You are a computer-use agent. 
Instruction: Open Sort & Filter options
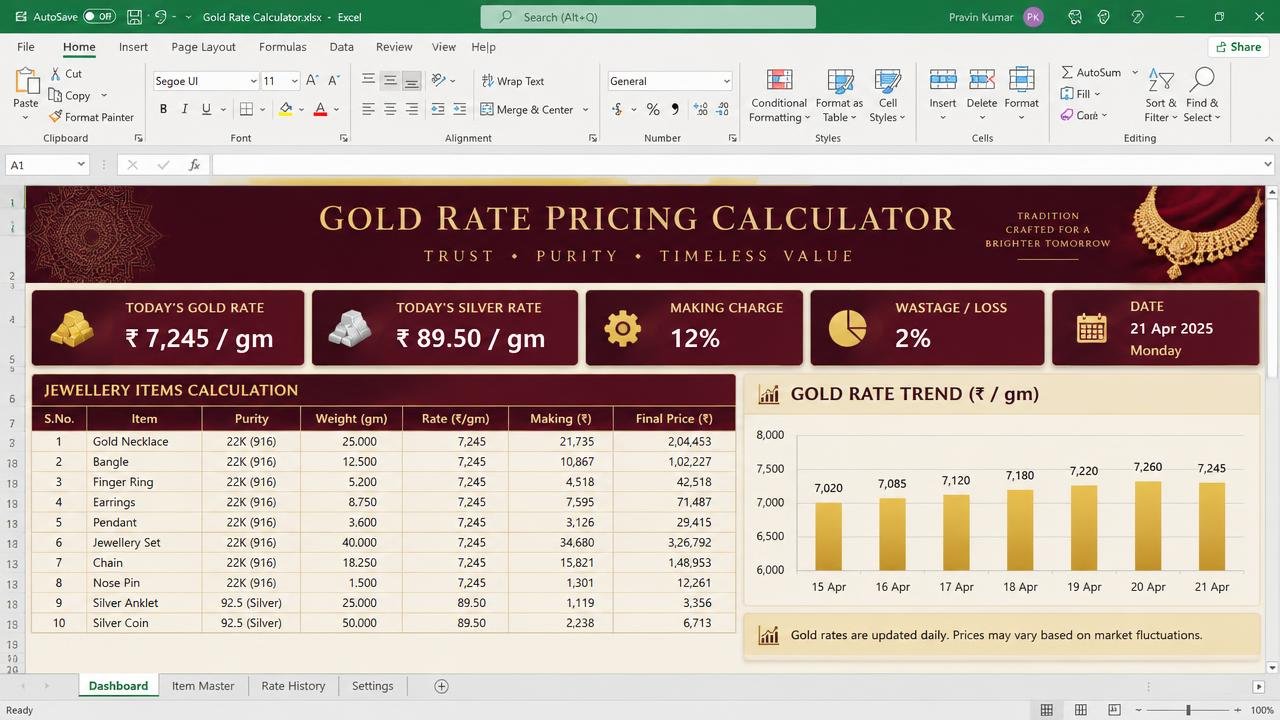pos(1161,96)
